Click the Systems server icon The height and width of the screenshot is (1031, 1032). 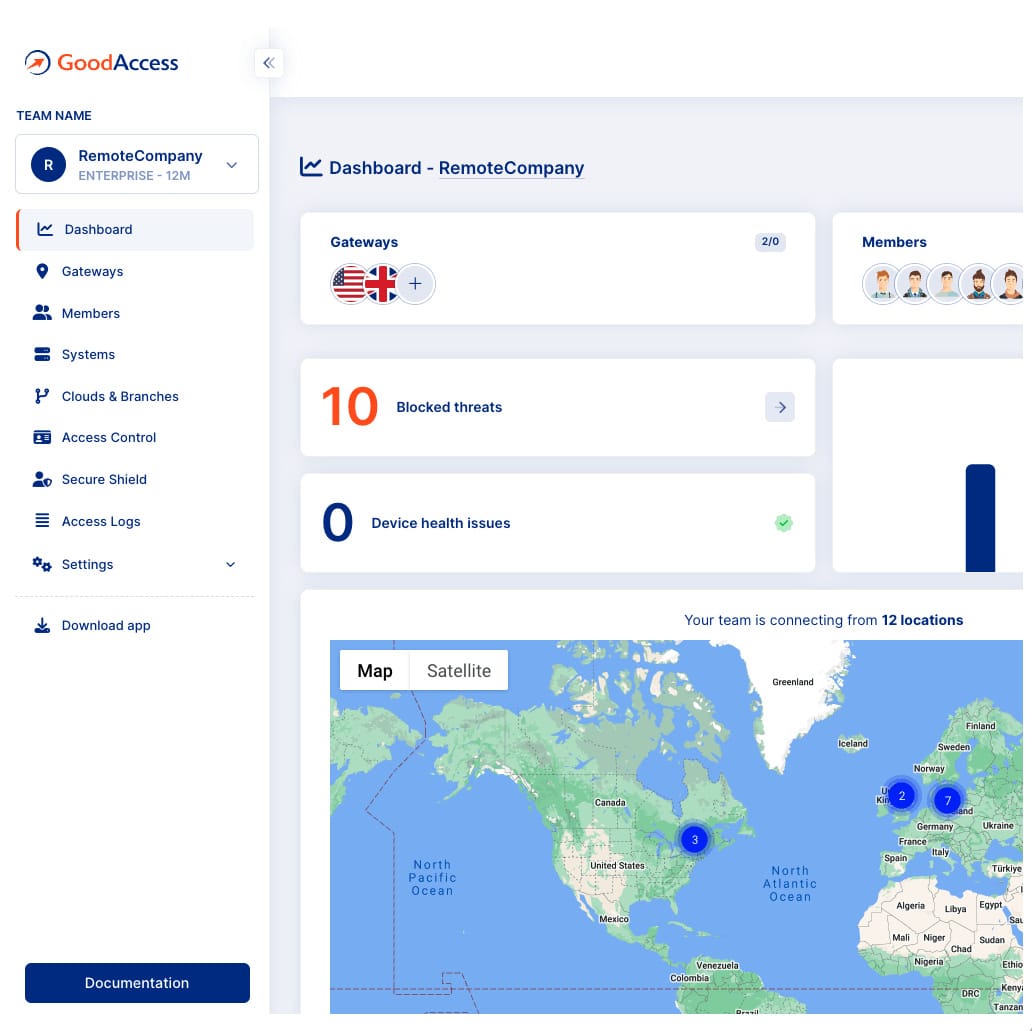pyautogui.click(x=42, y=354)
